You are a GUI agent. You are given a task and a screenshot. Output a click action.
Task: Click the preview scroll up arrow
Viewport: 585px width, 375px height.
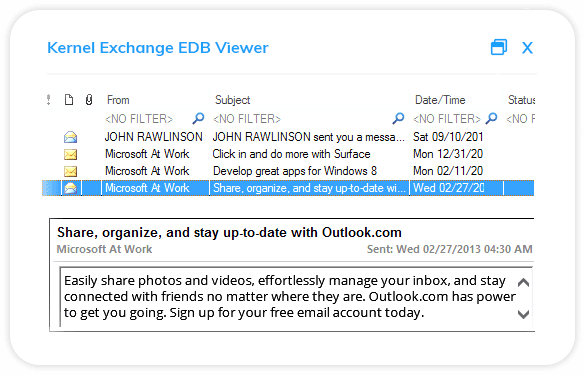[x=524, y=282]
